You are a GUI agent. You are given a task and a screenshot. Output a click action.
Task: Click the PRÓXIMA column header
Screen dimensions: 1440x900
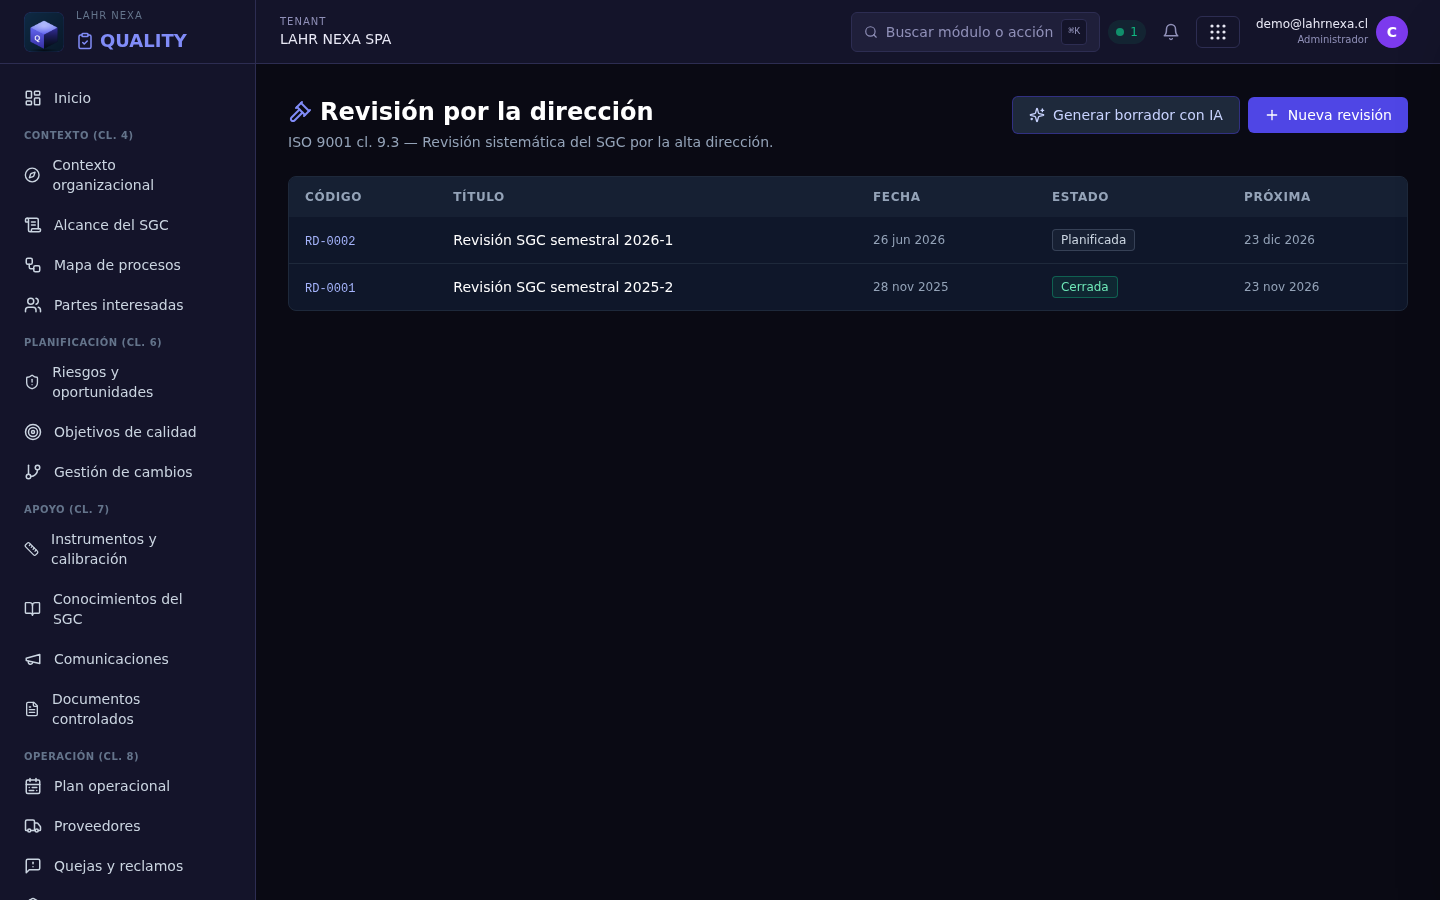[x=1277, y=197]
